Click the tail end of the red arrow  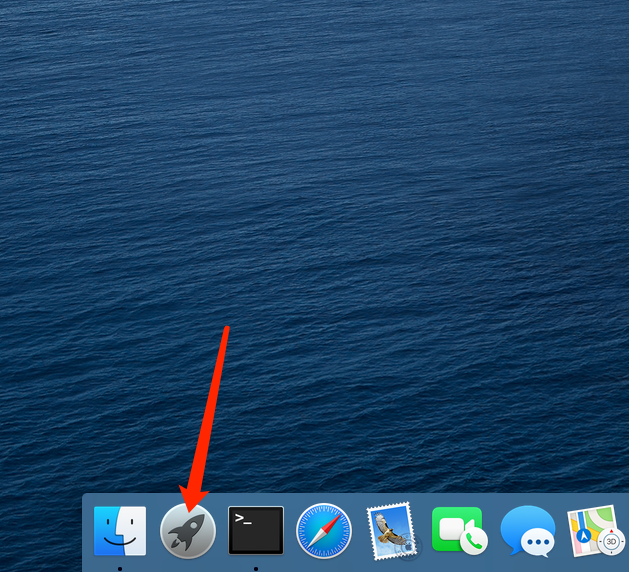coord(228,330)
